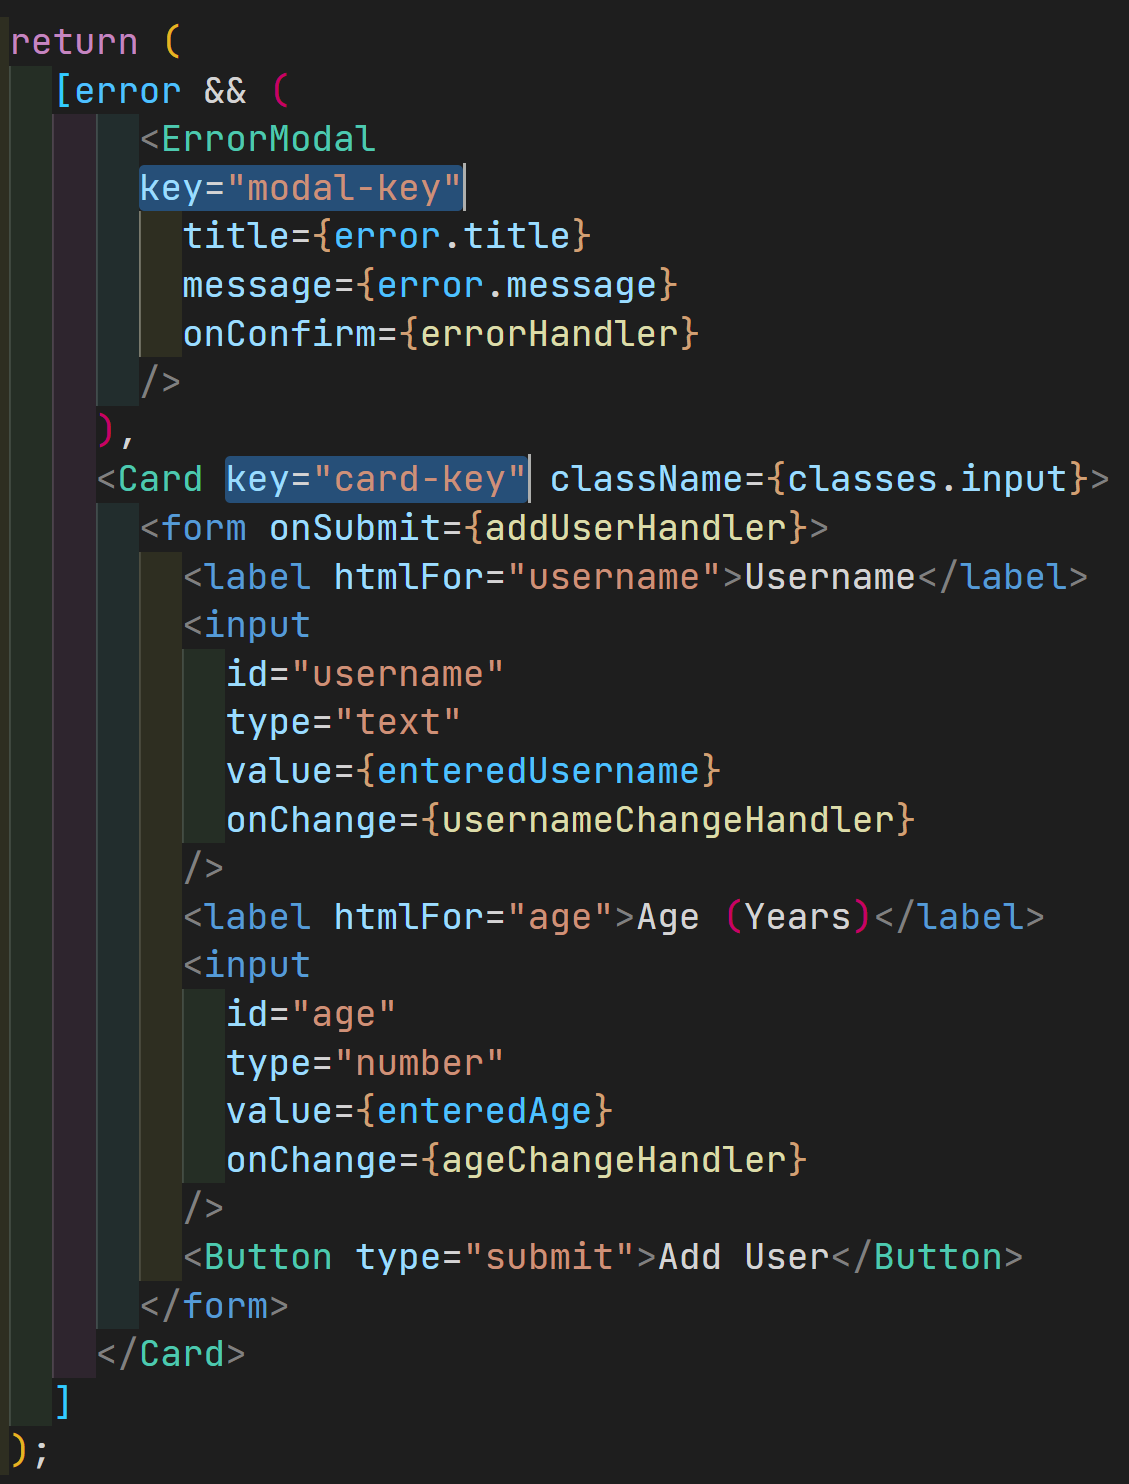The height and width of the screenshot is (1484, 1129).
Task: Click htmlFor="age" label attribute
Action: (473, 917)
